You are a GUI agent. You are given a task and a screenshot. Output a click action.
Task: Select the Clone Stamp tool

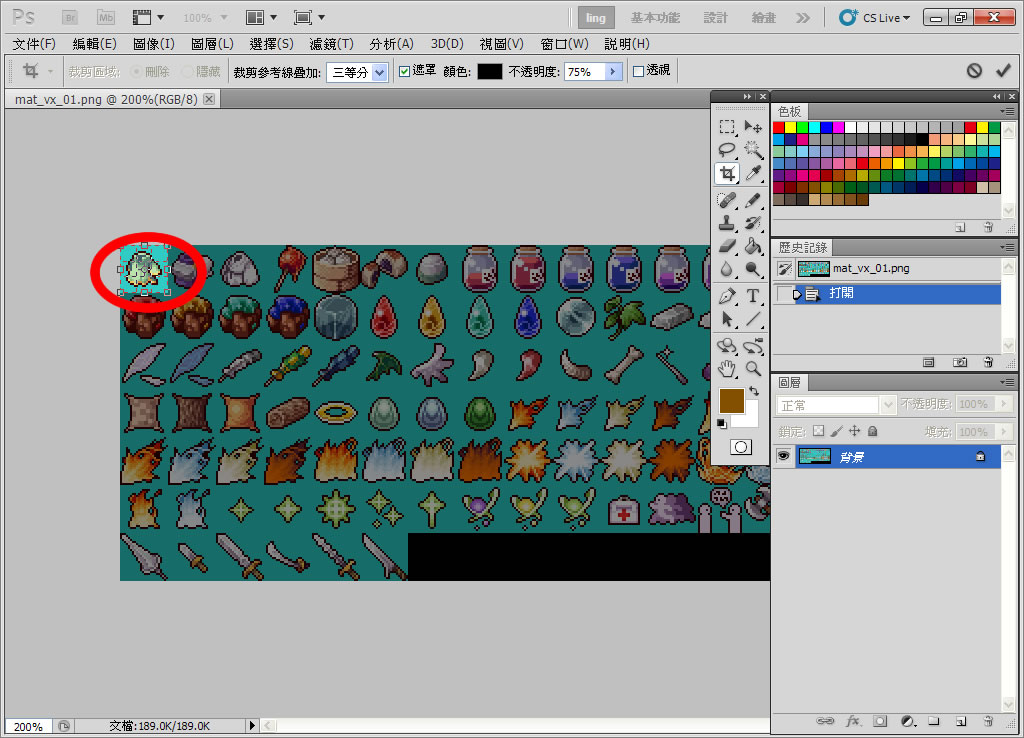[727, 223]
